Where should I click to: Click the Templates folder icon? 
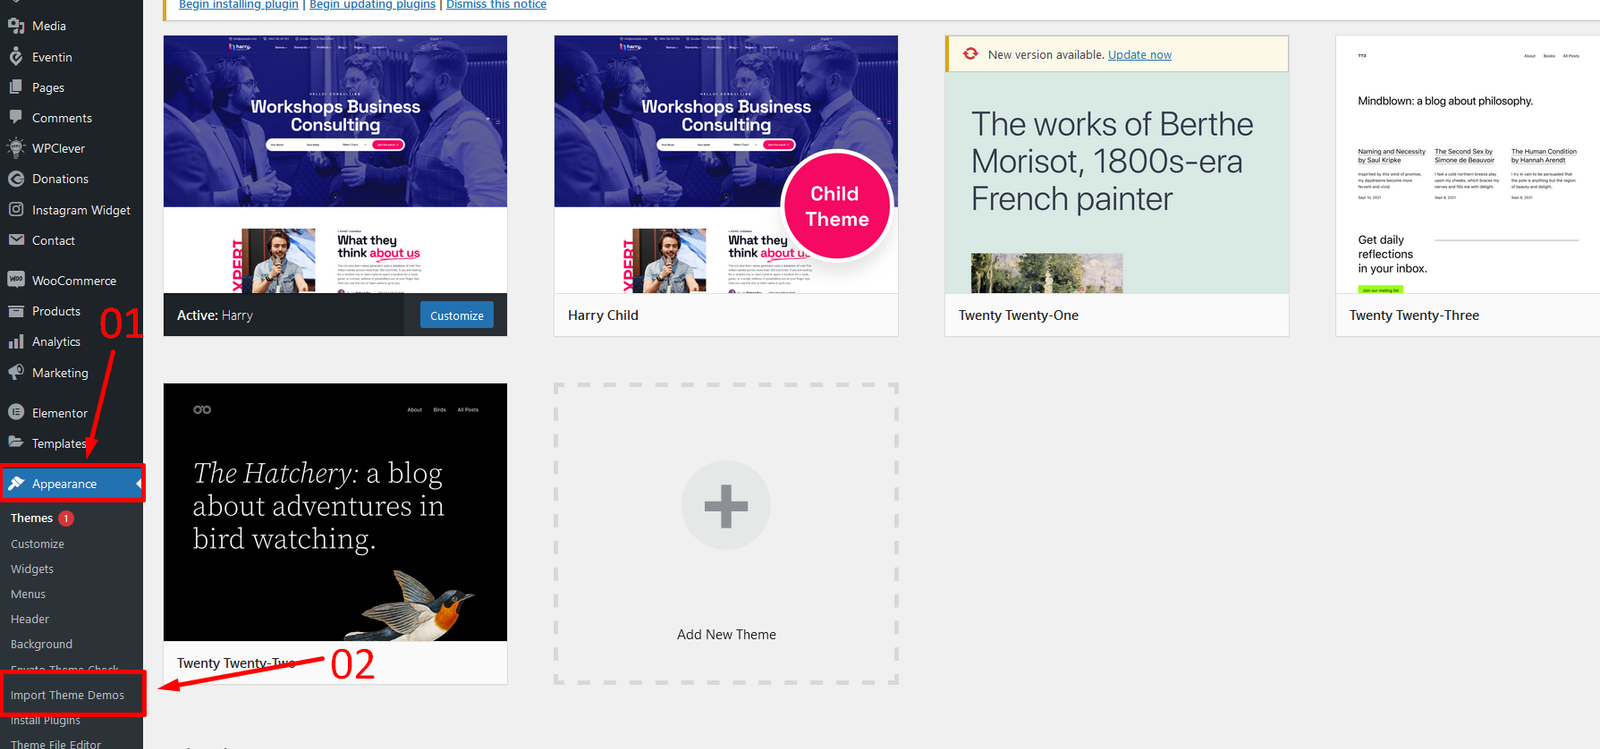16,443
